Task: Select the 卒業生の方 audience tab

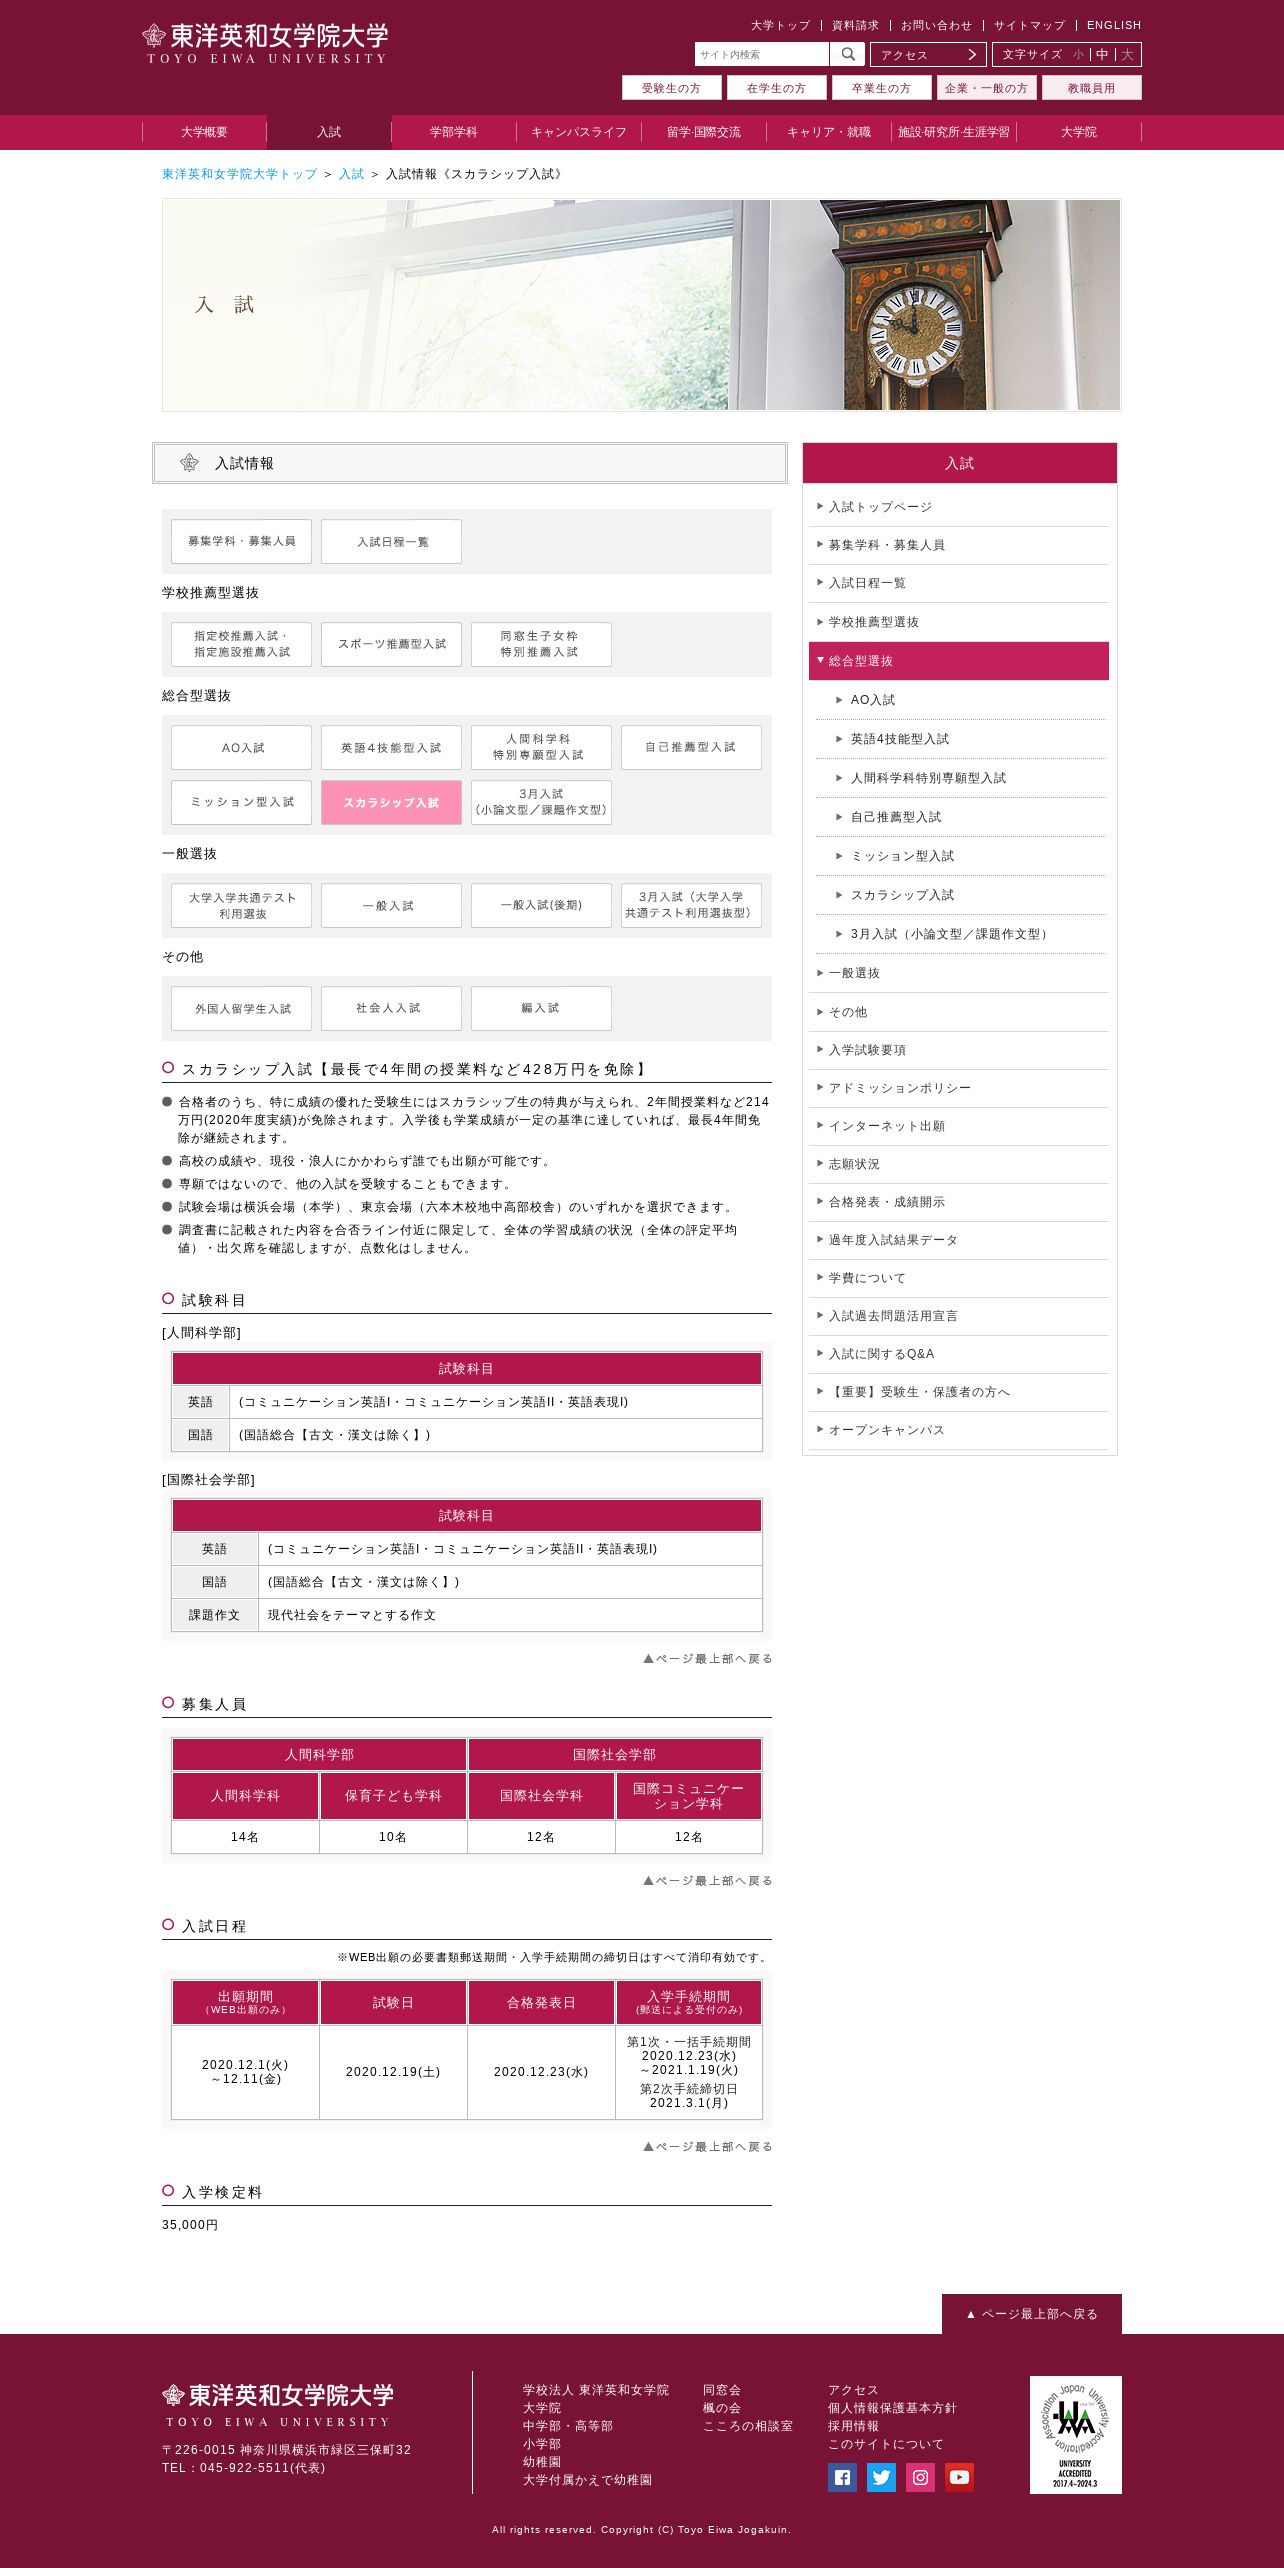Action: (x=881, y=88)
